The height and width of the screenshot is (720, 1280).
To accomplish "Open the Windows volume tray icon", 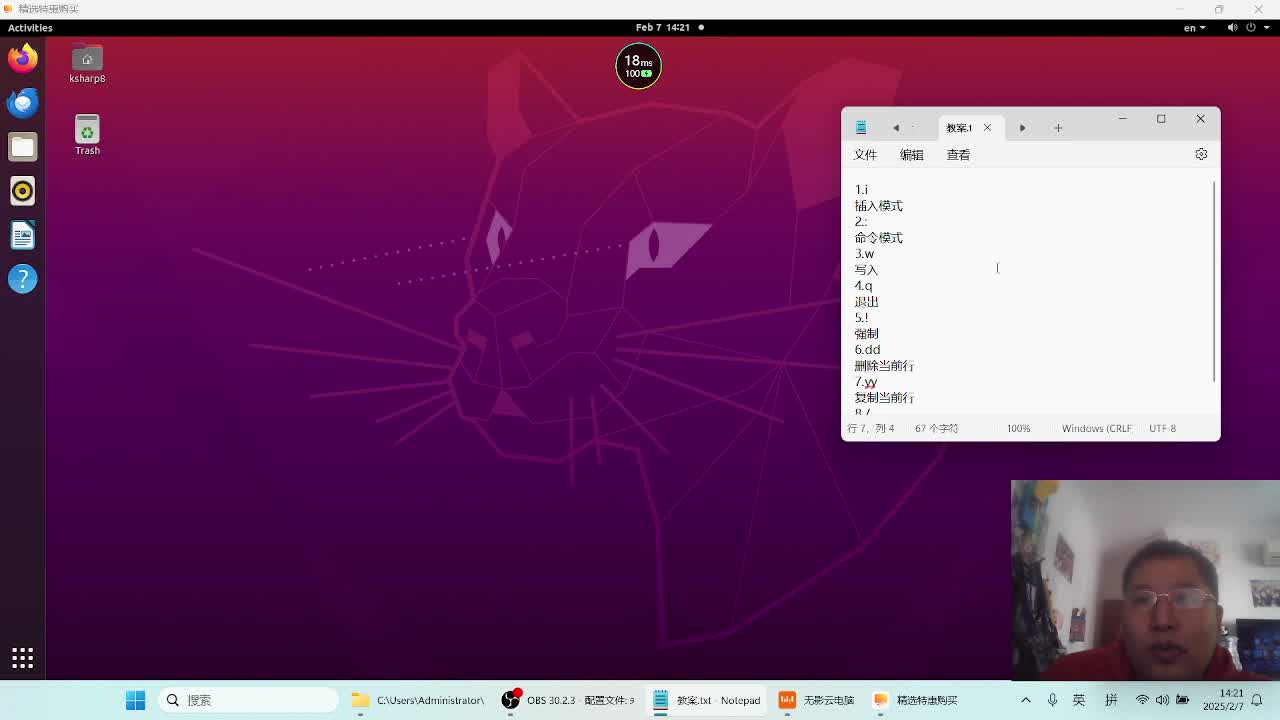I will (x=1162, y=700).
